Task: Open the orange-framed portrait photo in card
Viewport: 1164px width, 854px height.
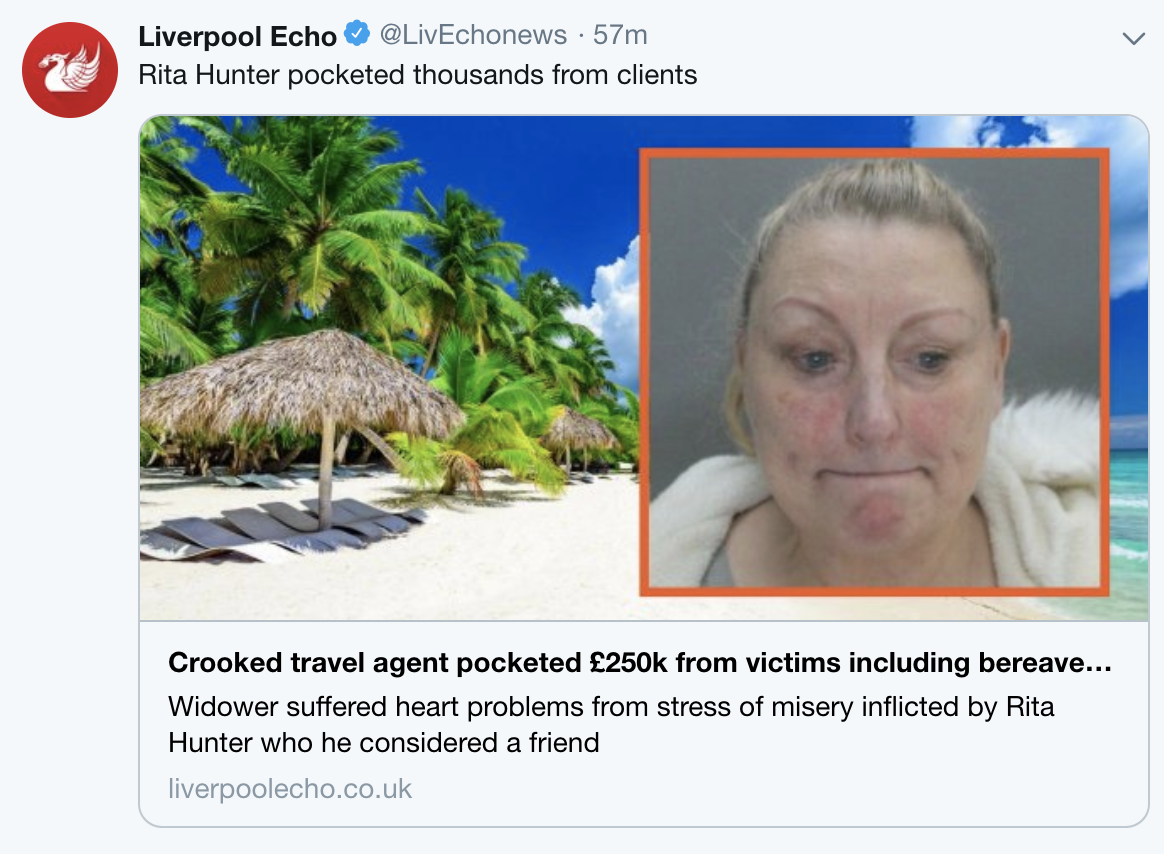Action: [x=874, y=372]
